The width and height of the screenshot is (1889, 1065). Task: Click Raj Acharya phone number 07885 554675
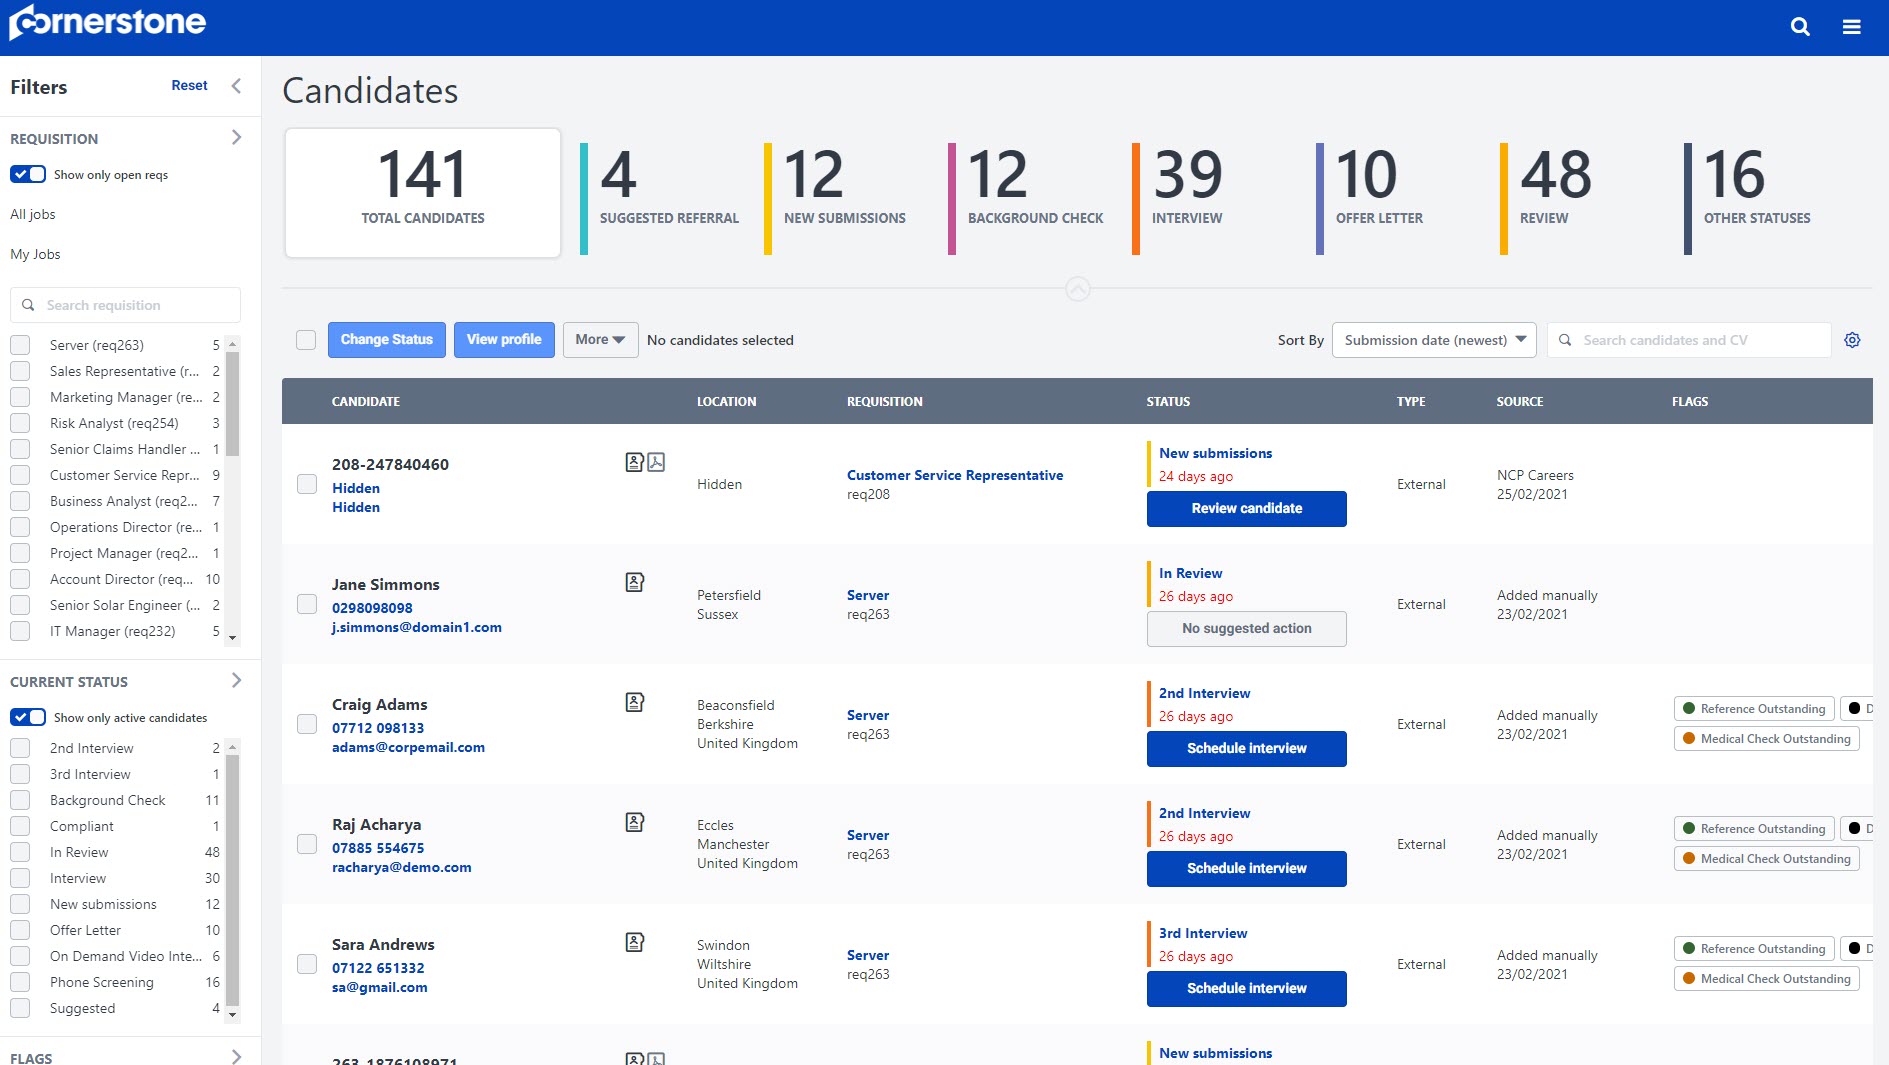[x=378, y=848]
